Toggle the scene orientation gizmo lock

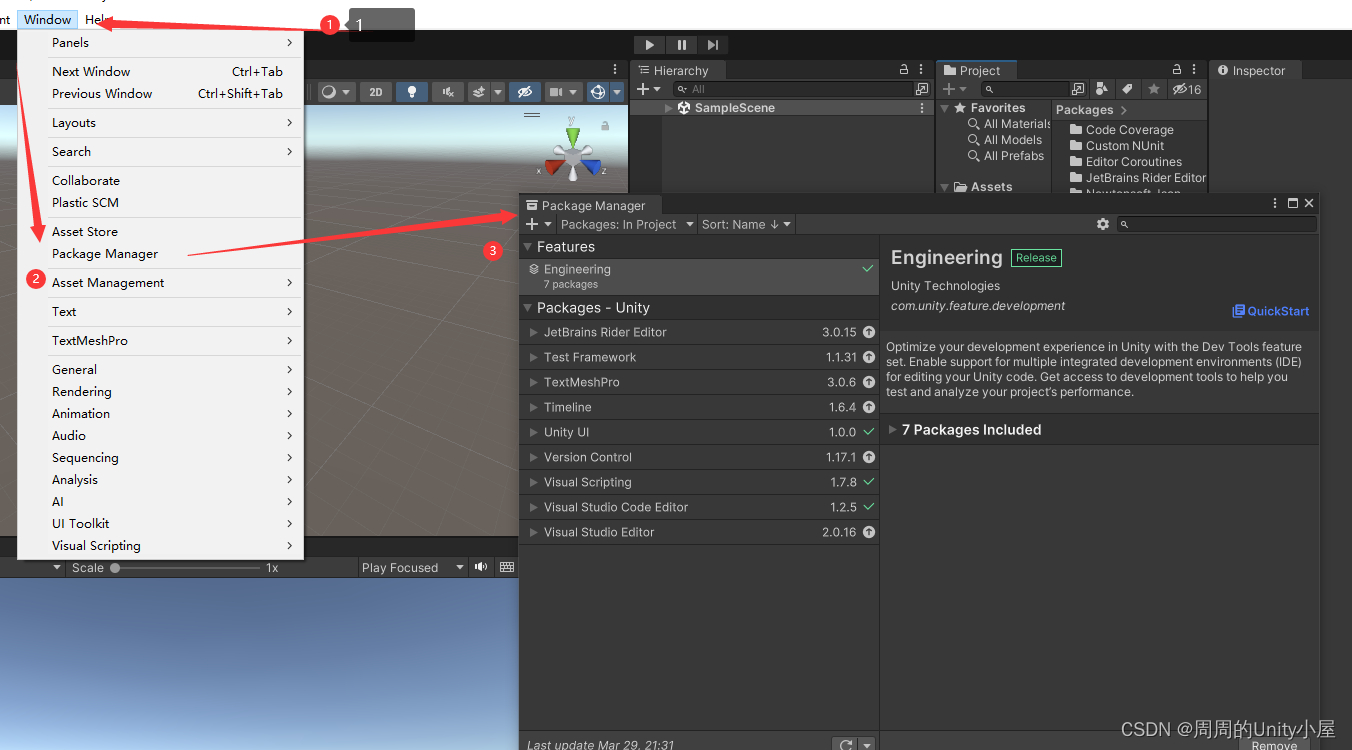[605, 126]
